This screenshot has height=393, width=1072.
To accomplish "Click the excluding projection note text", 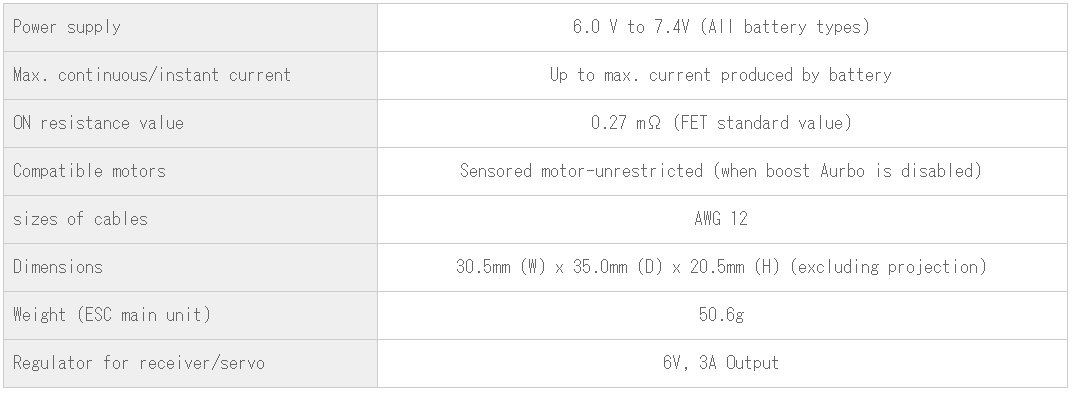I will (x=888, y=267).
